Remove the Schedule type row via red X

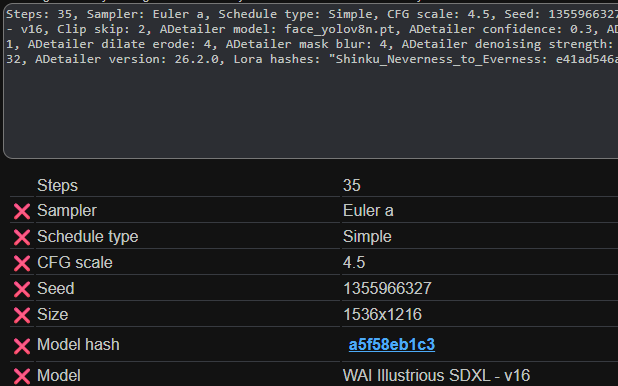click(22, 237)
